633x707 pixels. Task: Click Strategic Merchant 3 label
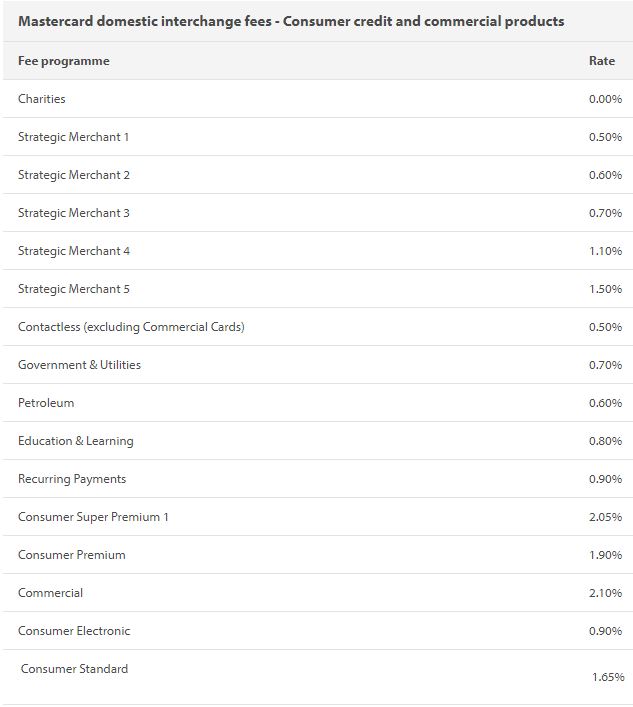click(x=74, y=213)
